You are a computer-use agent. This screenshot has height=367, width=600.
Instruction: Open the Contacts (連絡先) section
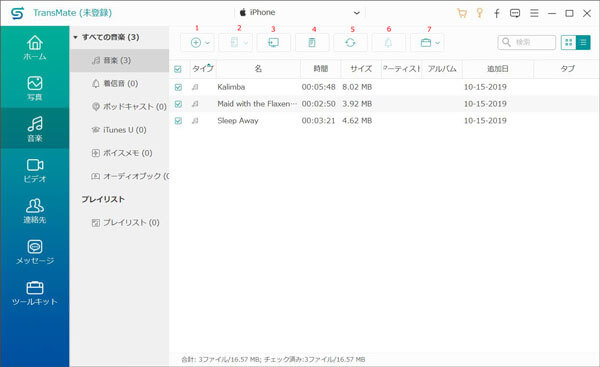tap(35, 211)
